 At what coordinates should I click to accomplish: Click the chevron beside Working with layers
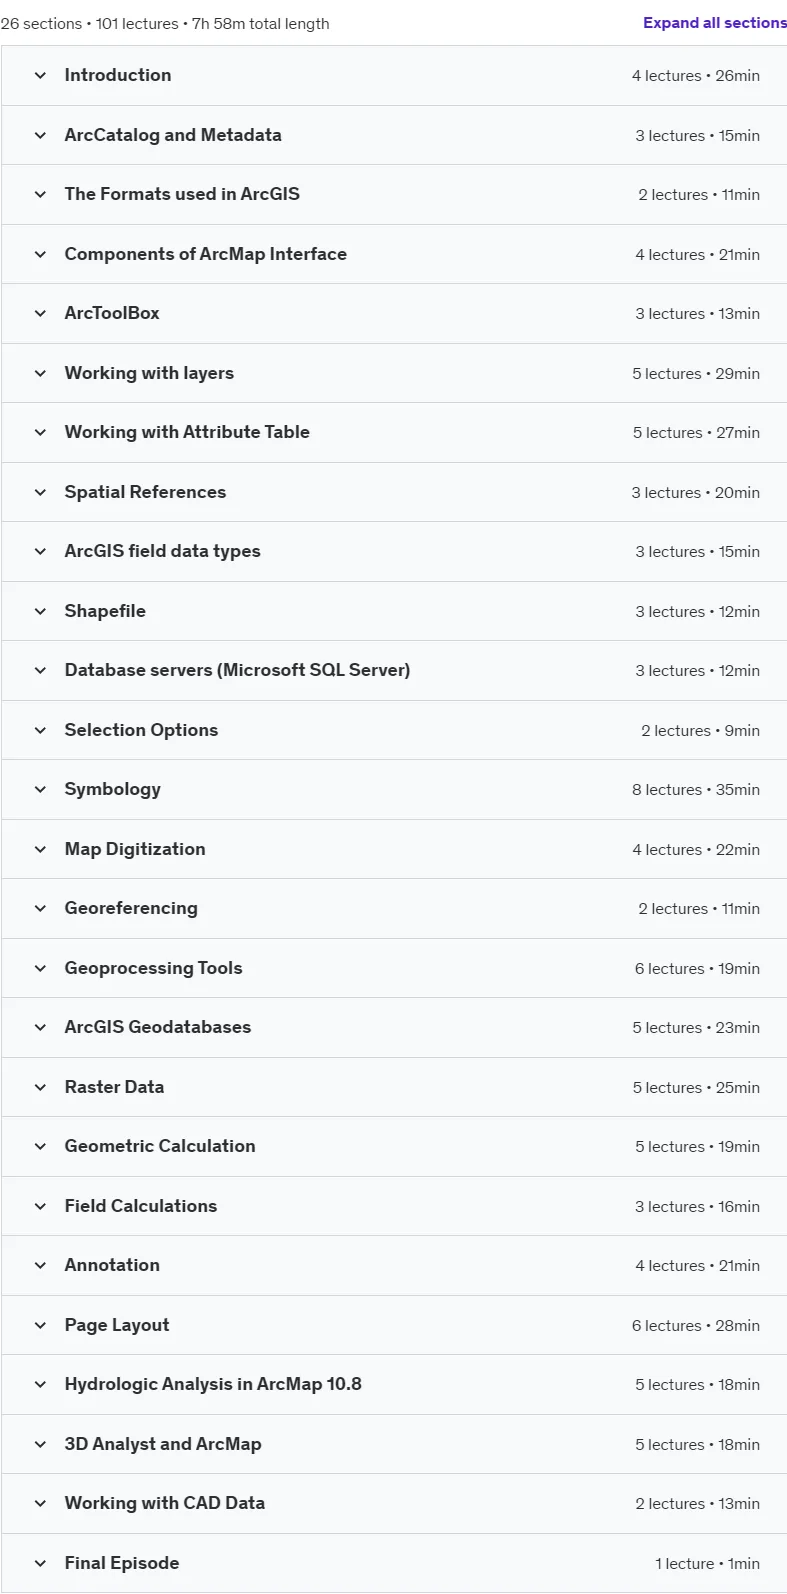tap(40, 373)
